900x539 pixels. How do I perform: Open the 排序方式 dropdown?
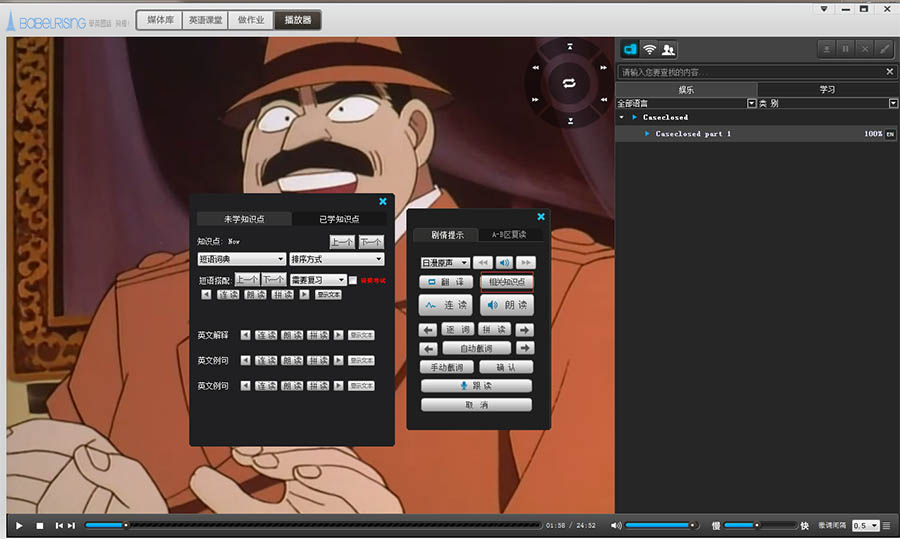[x=336, y=259]
